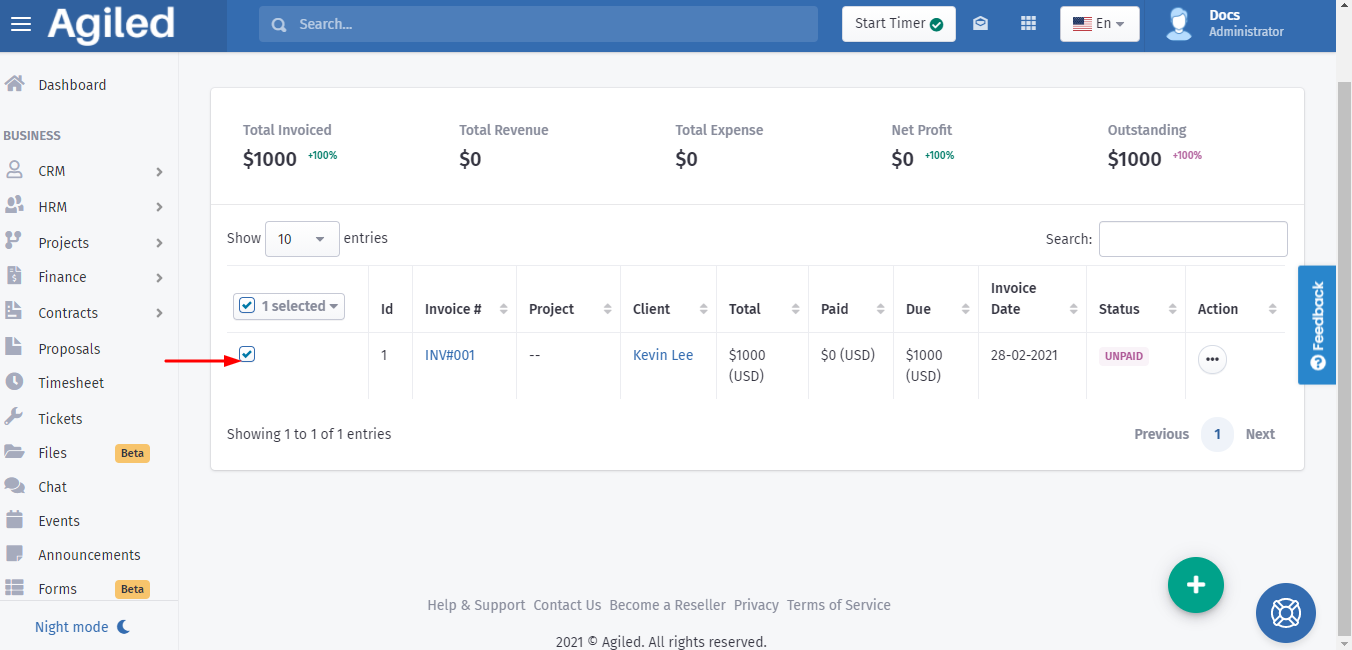Viewport: 1352px width, 650px height.
Task: Click the three-dots action button for INV#001
Action: 1212,360
